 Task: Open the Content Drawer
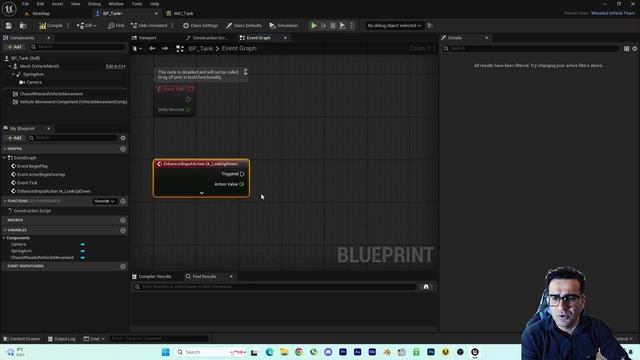pyautogui.click(x=22, y=339)
